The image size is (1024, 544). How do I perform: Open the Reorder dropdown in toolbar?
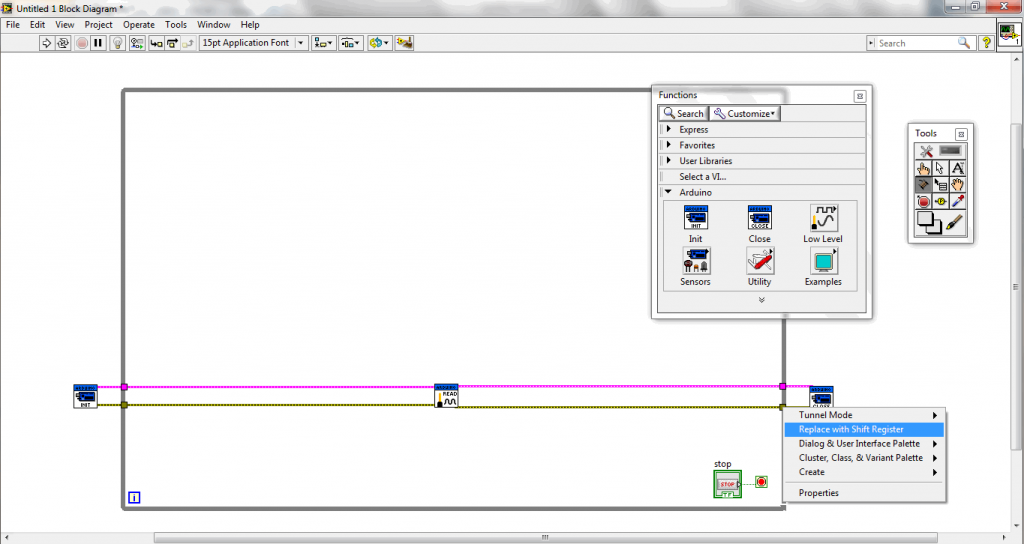click(379, 43)
